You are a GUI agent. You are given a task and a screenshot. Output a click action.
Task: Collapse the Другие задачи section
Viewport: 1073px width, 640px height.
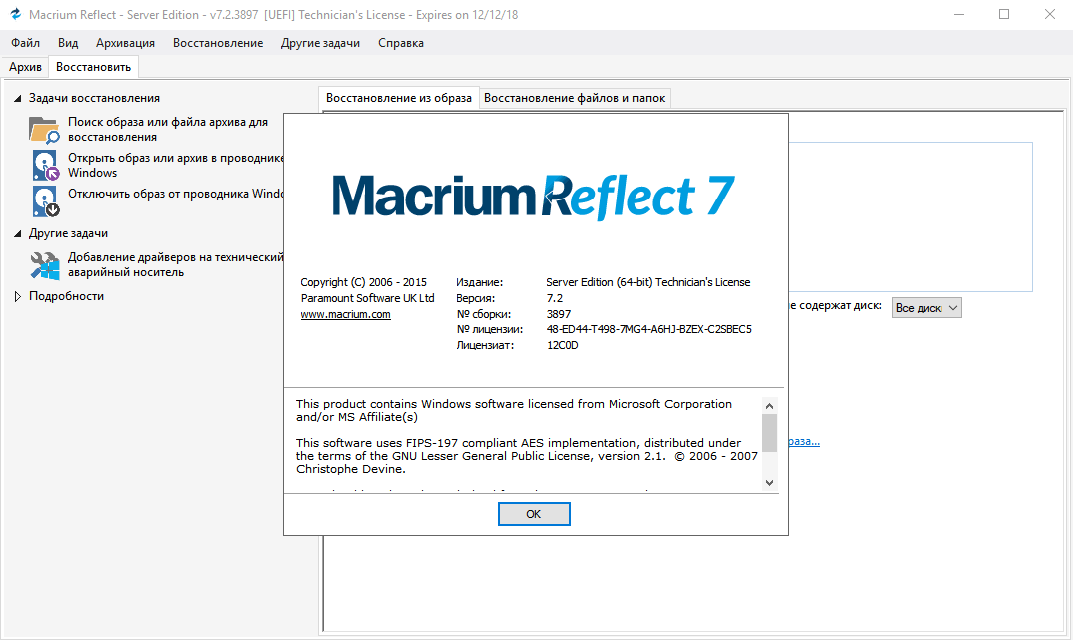point(18,233)
